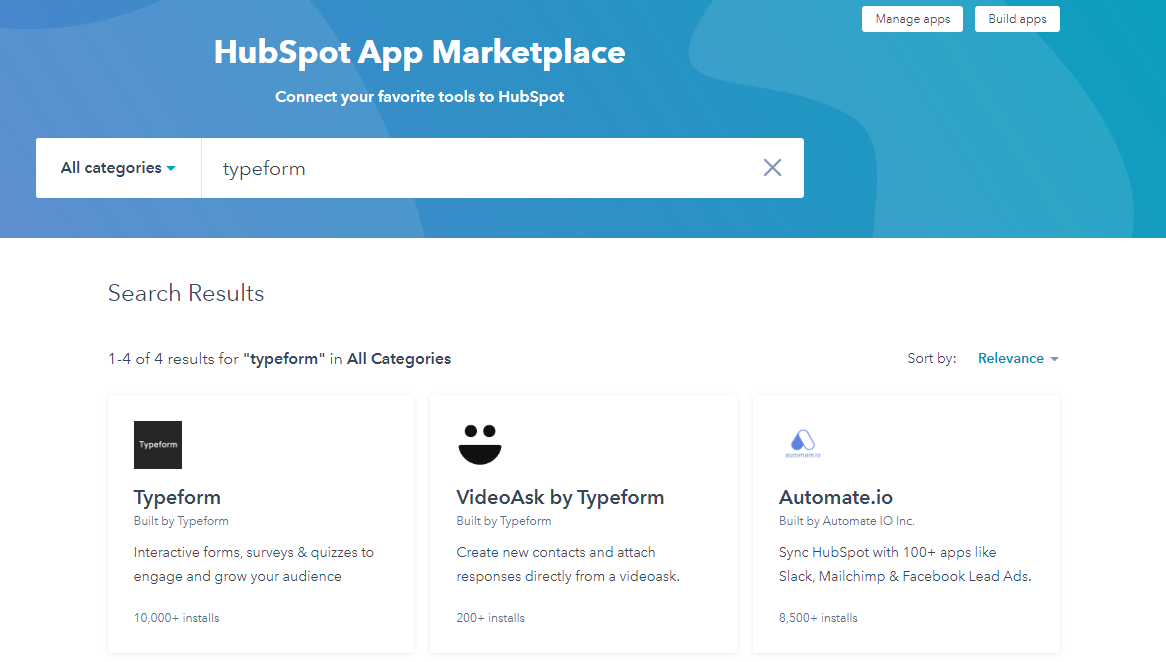Open the Typeform app listing title
The image size is (1166, 662).
(177, 497)
